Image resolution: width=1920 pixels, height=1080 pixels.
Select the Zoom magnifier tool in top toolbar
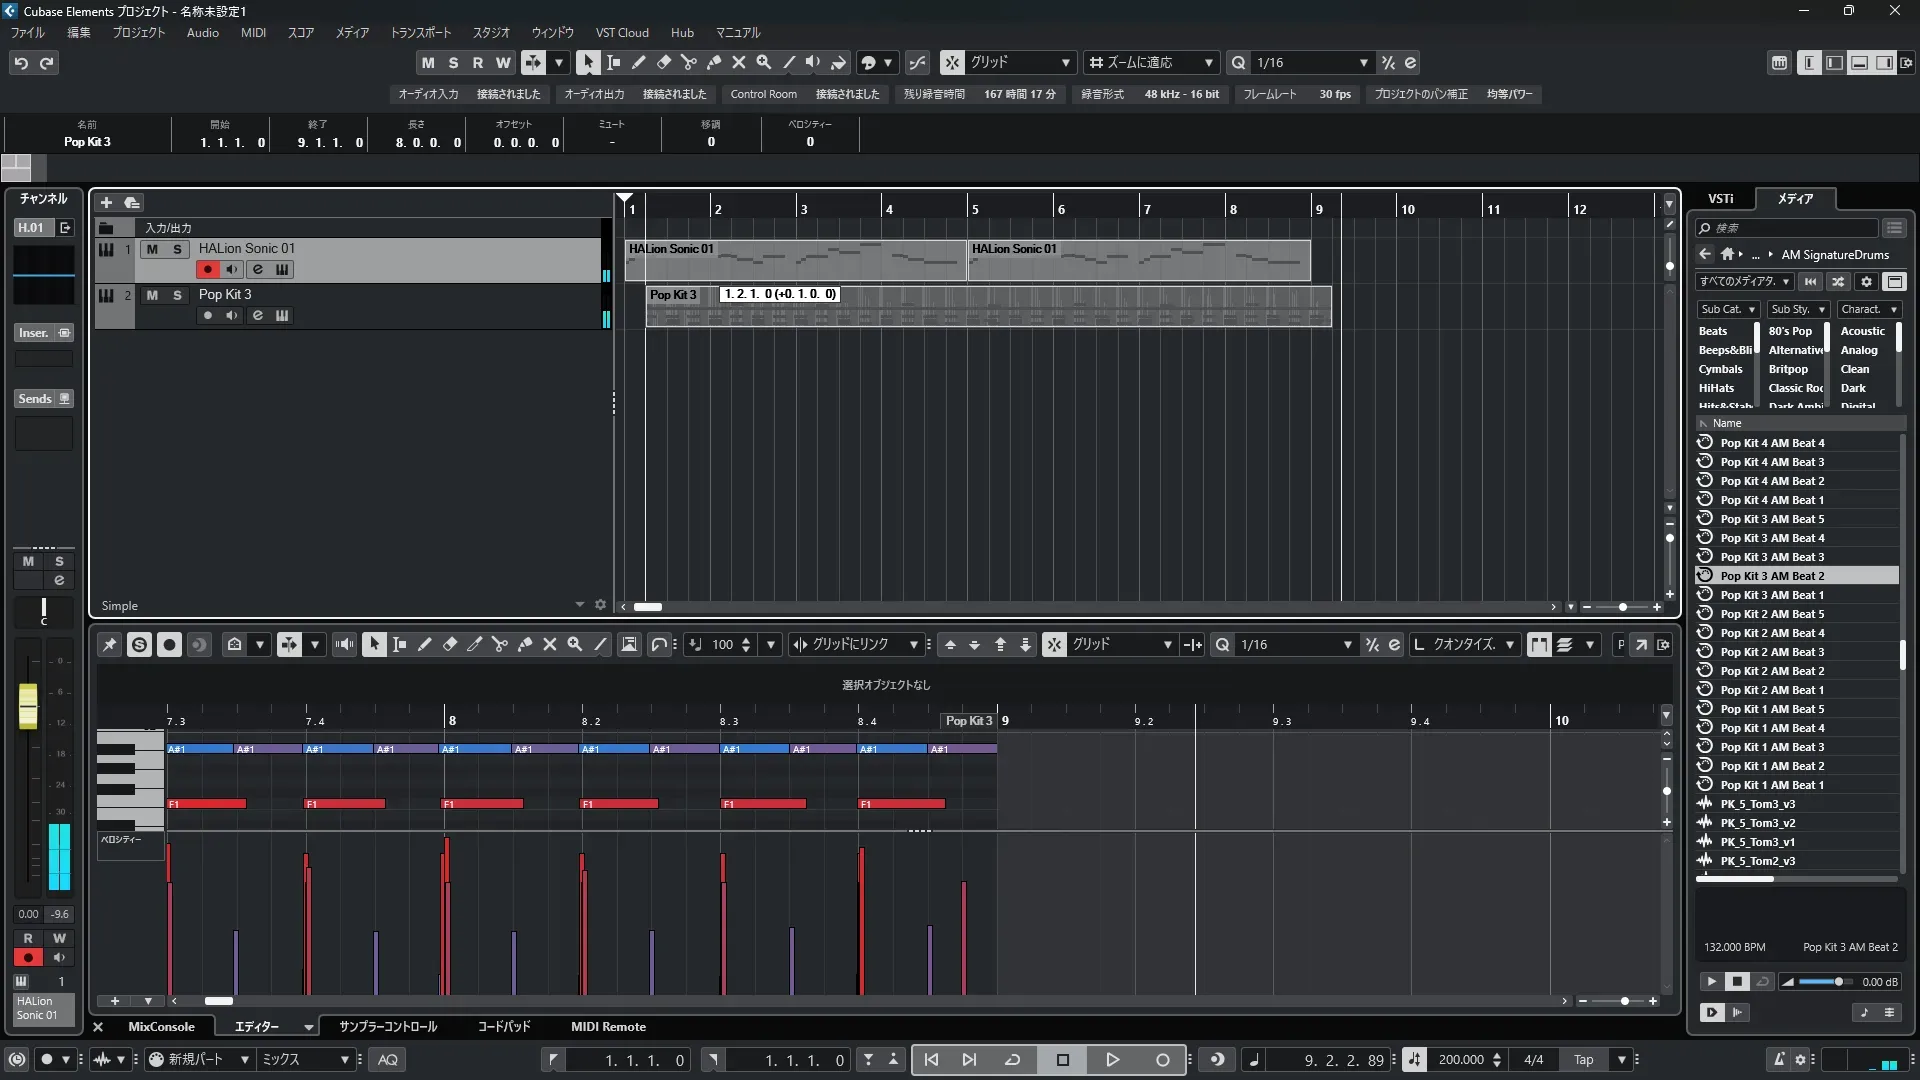pyautogui.click(x=764, y=62)
